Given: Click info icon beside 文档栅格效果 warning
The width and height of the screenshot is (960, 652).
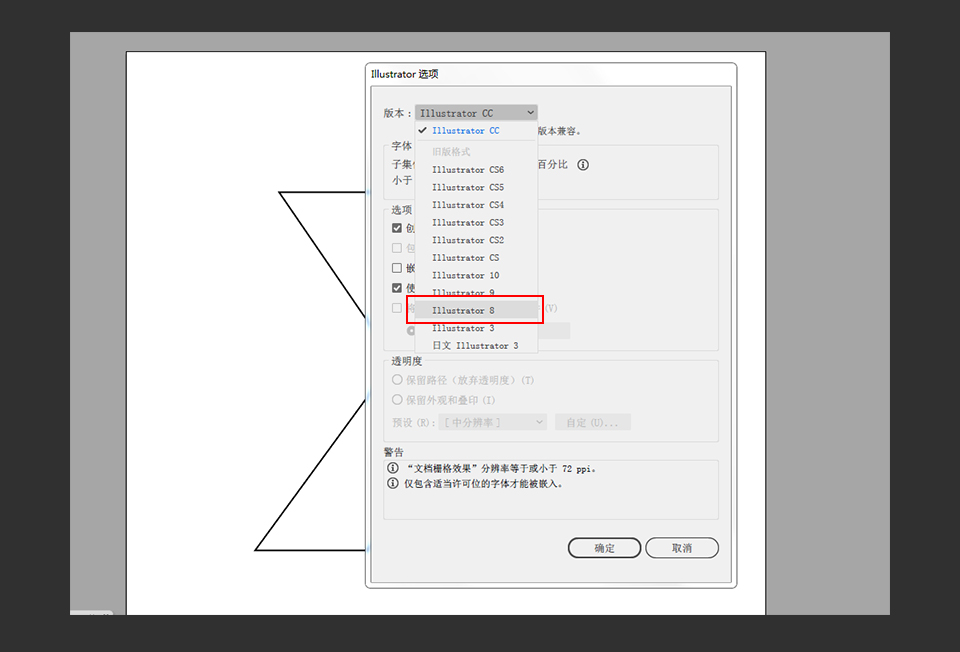Looking at the screenshot, I should (393, 468).
